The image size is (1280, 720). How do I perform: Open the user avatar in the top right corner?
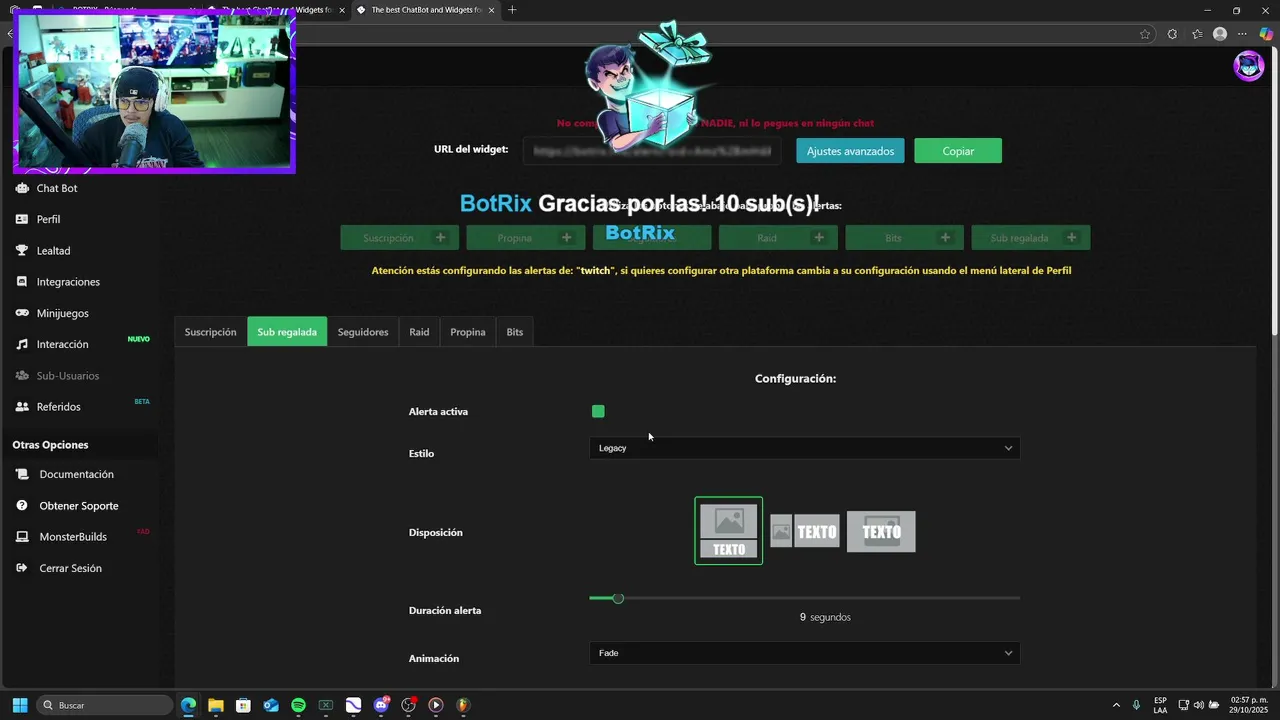[x=1248, y=66]
